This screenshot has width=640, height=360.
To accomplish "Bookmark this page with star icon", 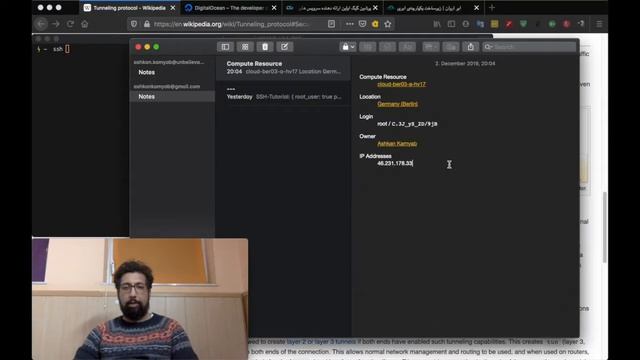I will point(388,24).
